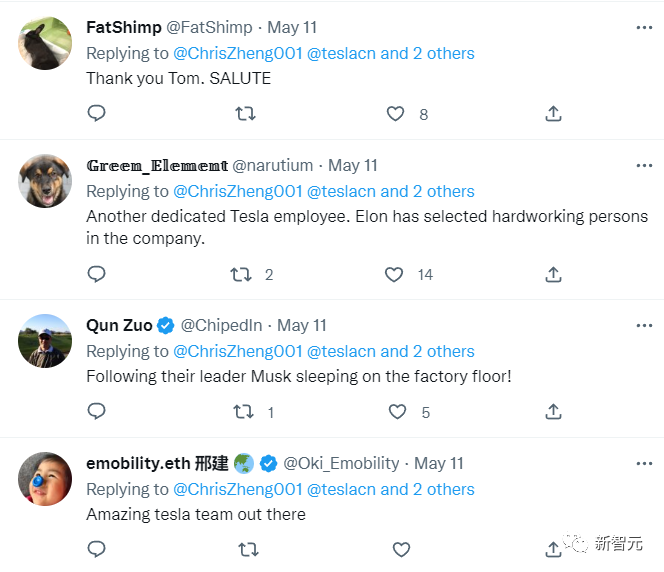
Task: Retweet Green_Element's tweet with 2 retweets
Action: [241, 274]
